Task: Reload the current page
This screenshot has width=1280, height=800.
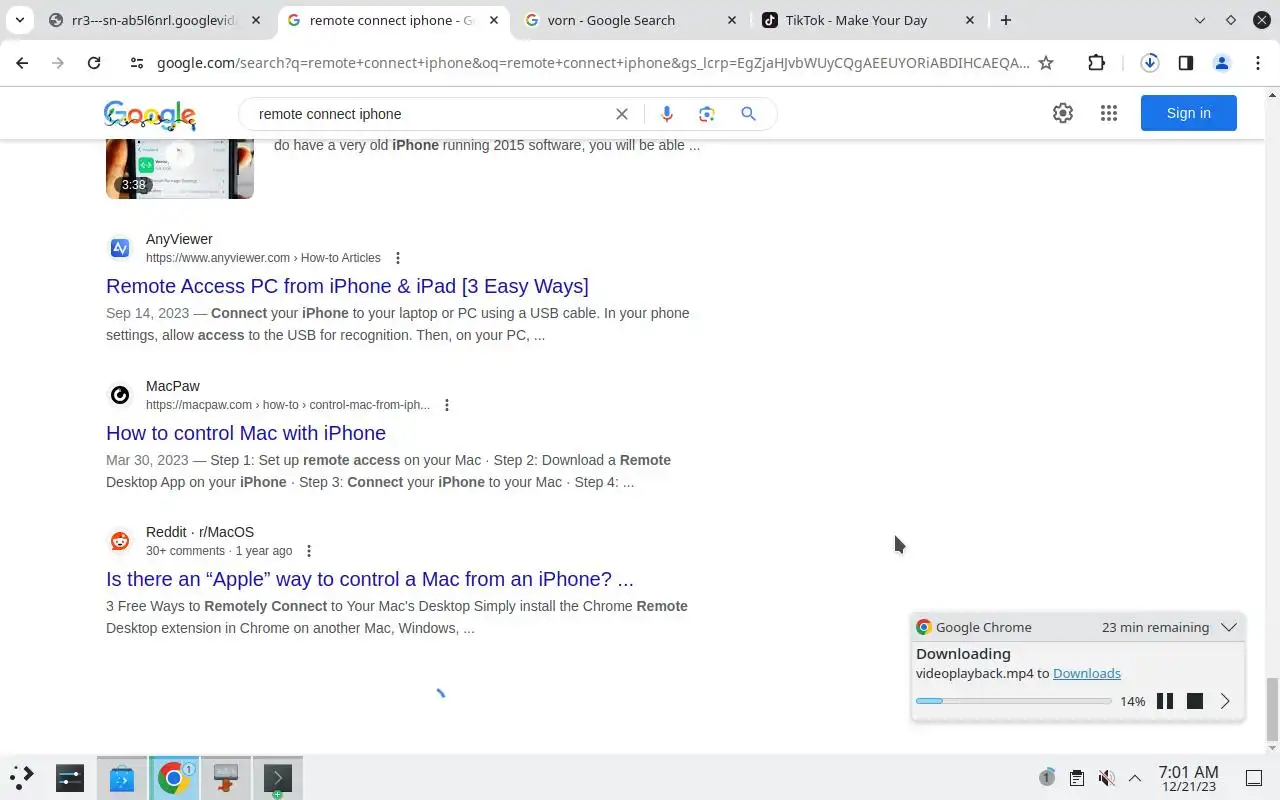Action: (94, 63)
